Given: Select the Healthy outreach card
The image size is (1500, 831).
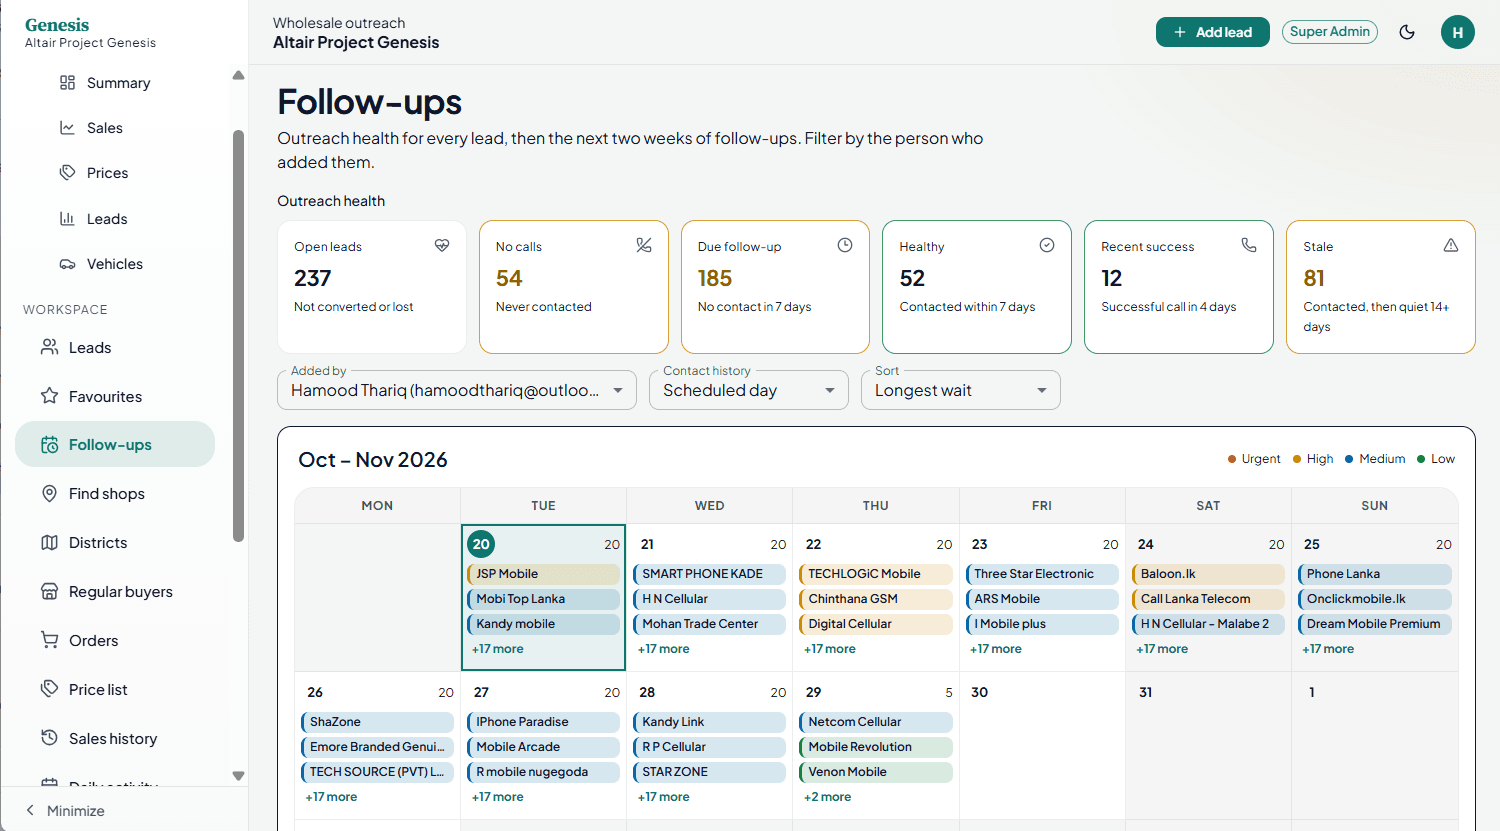Looking at the screenshot, I should (x=977, y=287).
